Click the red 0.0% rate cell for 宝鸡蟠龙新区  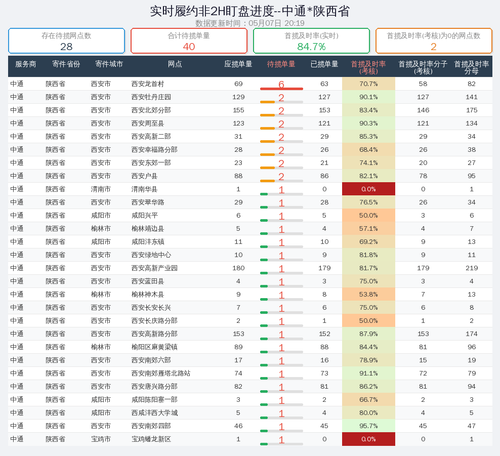[x=368, y=439]
